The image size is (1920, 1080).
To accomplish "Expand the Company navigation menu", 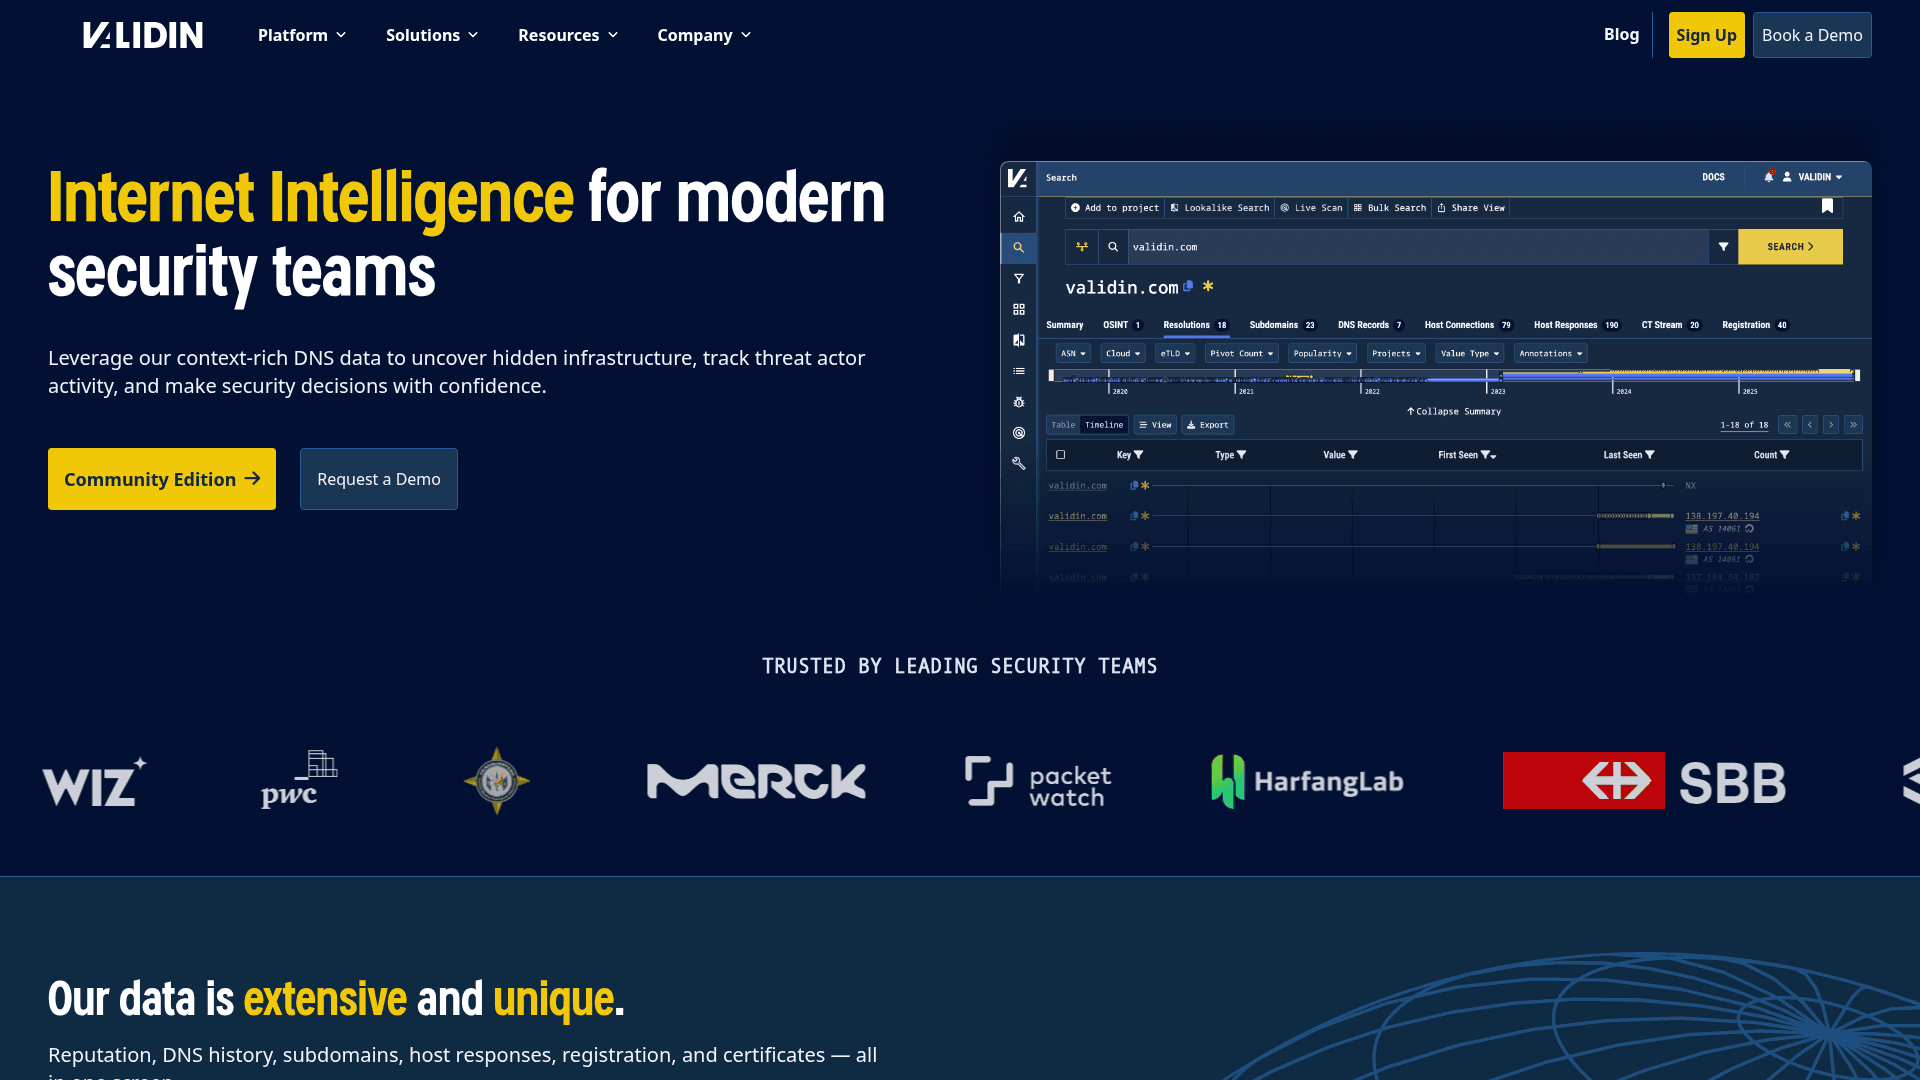I will pos(704,35).
